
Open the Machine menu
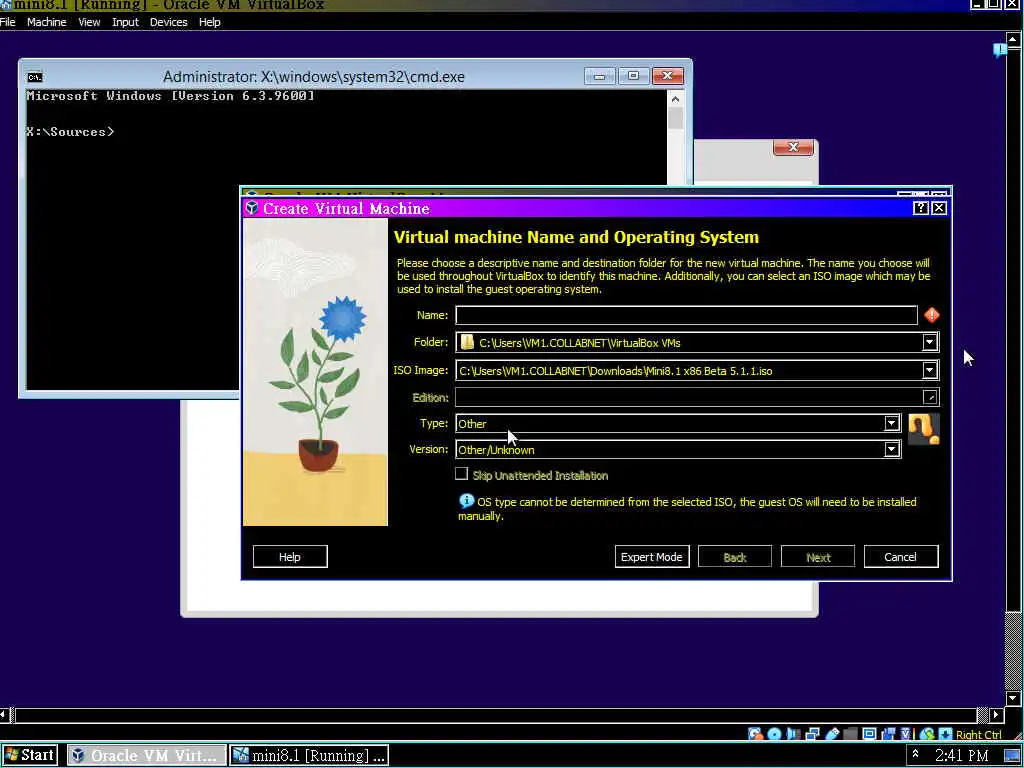[46, 22]
